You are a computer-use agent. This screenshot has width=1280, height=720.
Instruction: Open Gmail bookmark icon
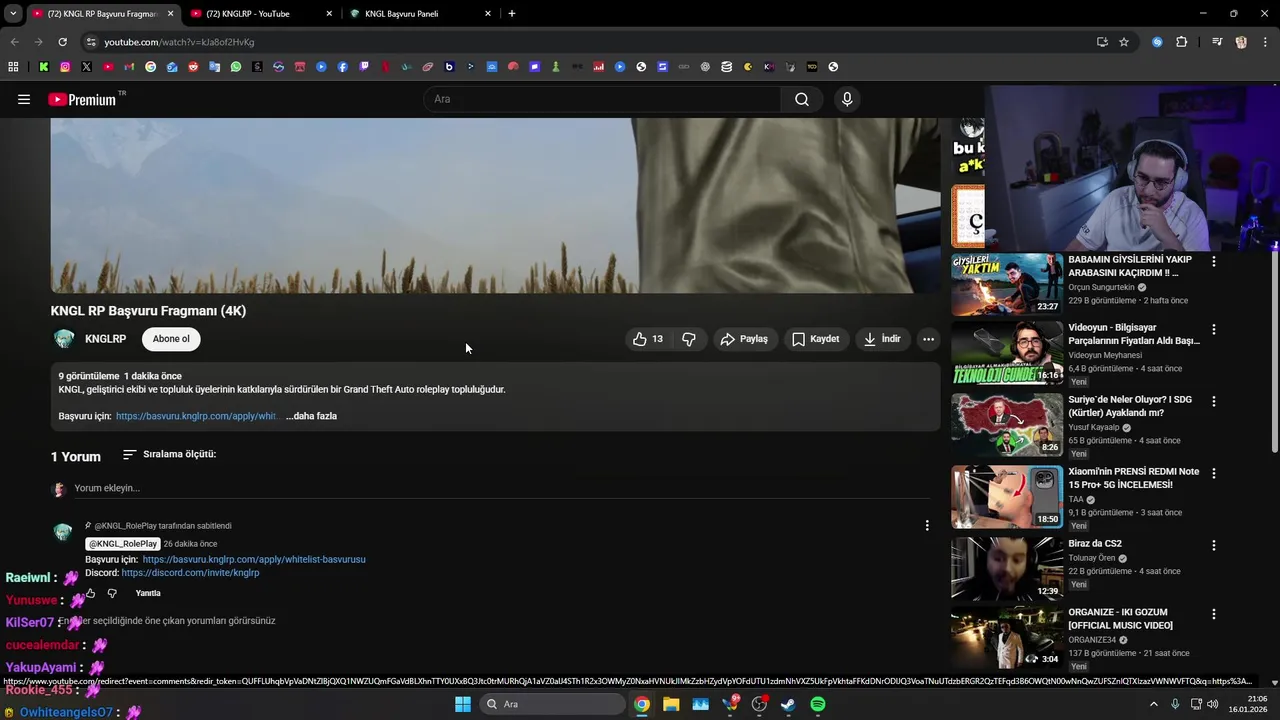pos(129,67)
